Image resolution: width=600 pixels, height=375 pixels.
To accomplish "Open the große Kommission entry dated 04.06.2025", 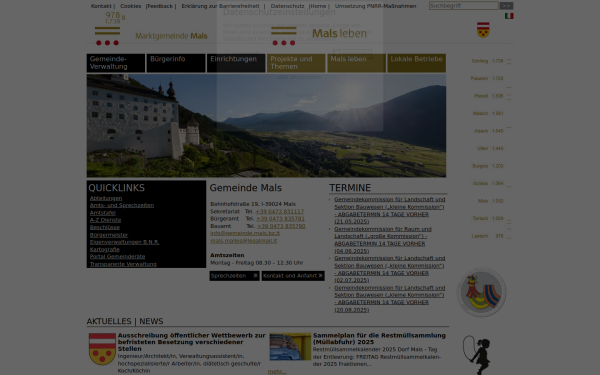I will coord(383,240).
